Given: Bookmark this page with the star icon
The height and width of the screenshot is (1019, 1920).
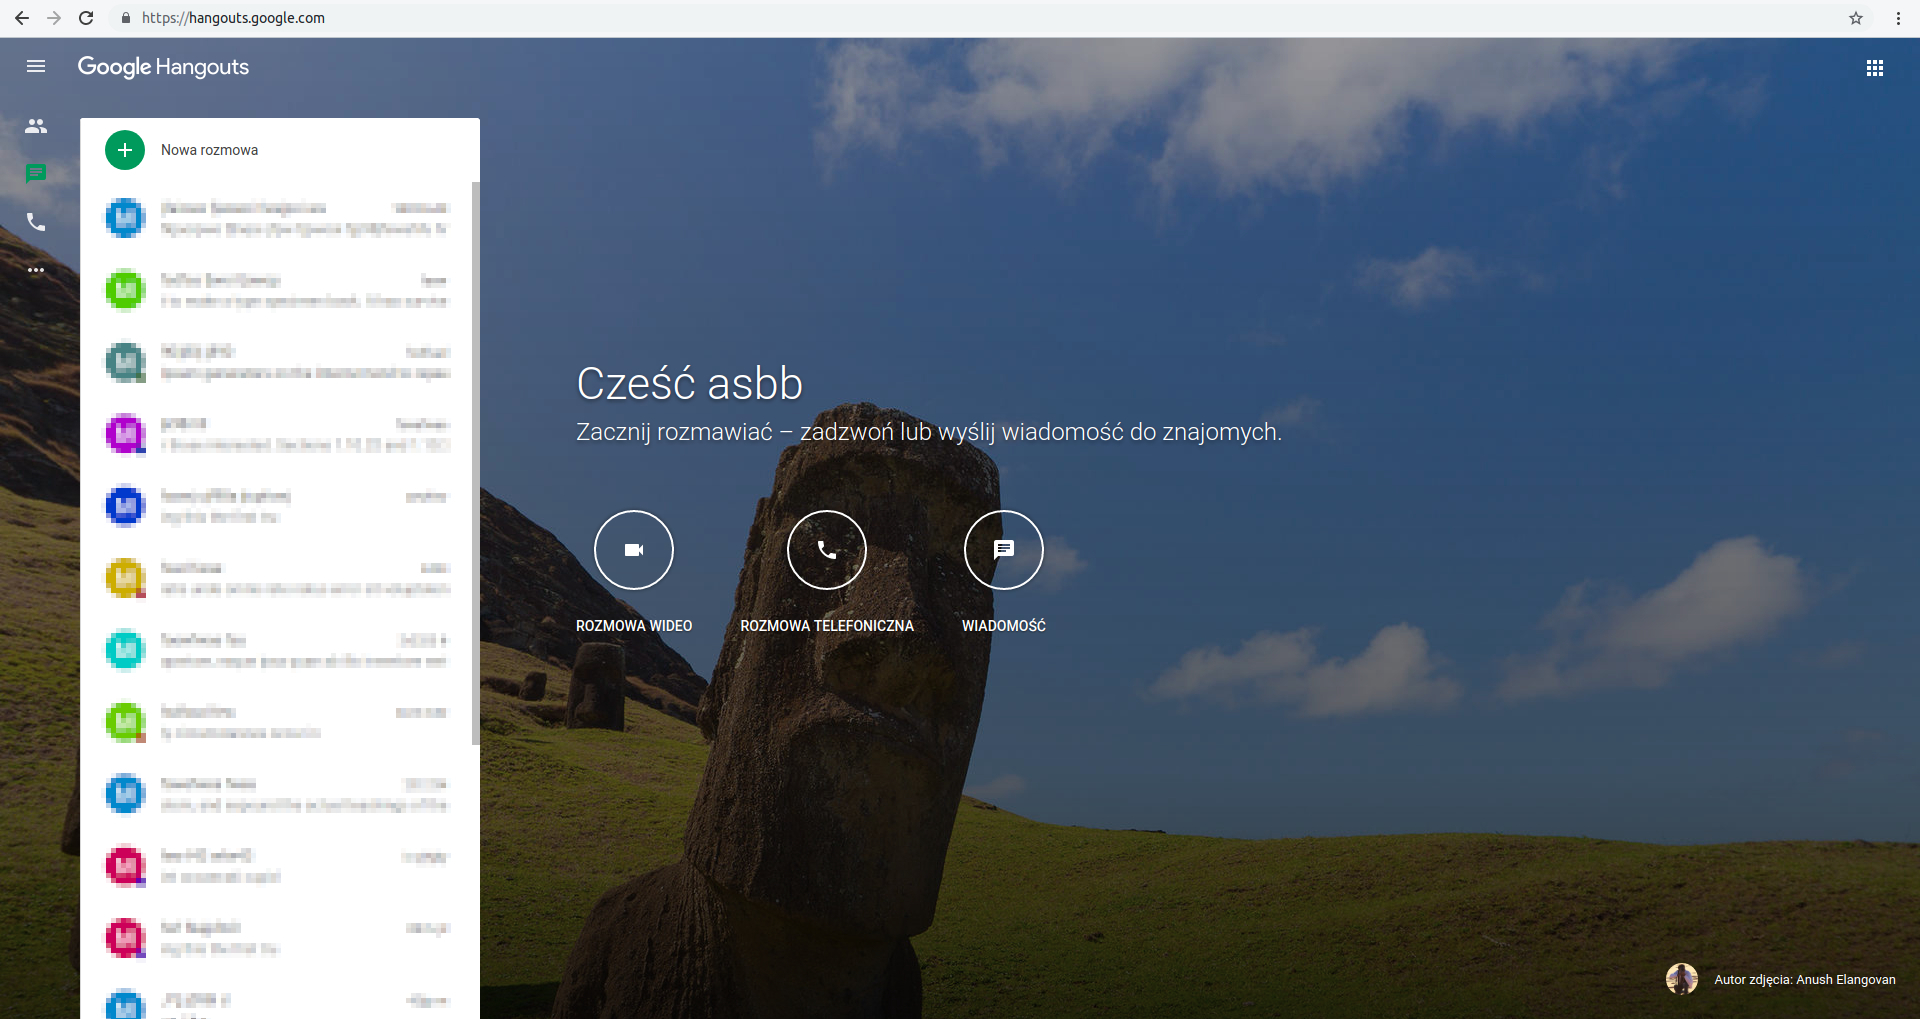Looking at the screenshot, I should click(x=1856, y=18).
